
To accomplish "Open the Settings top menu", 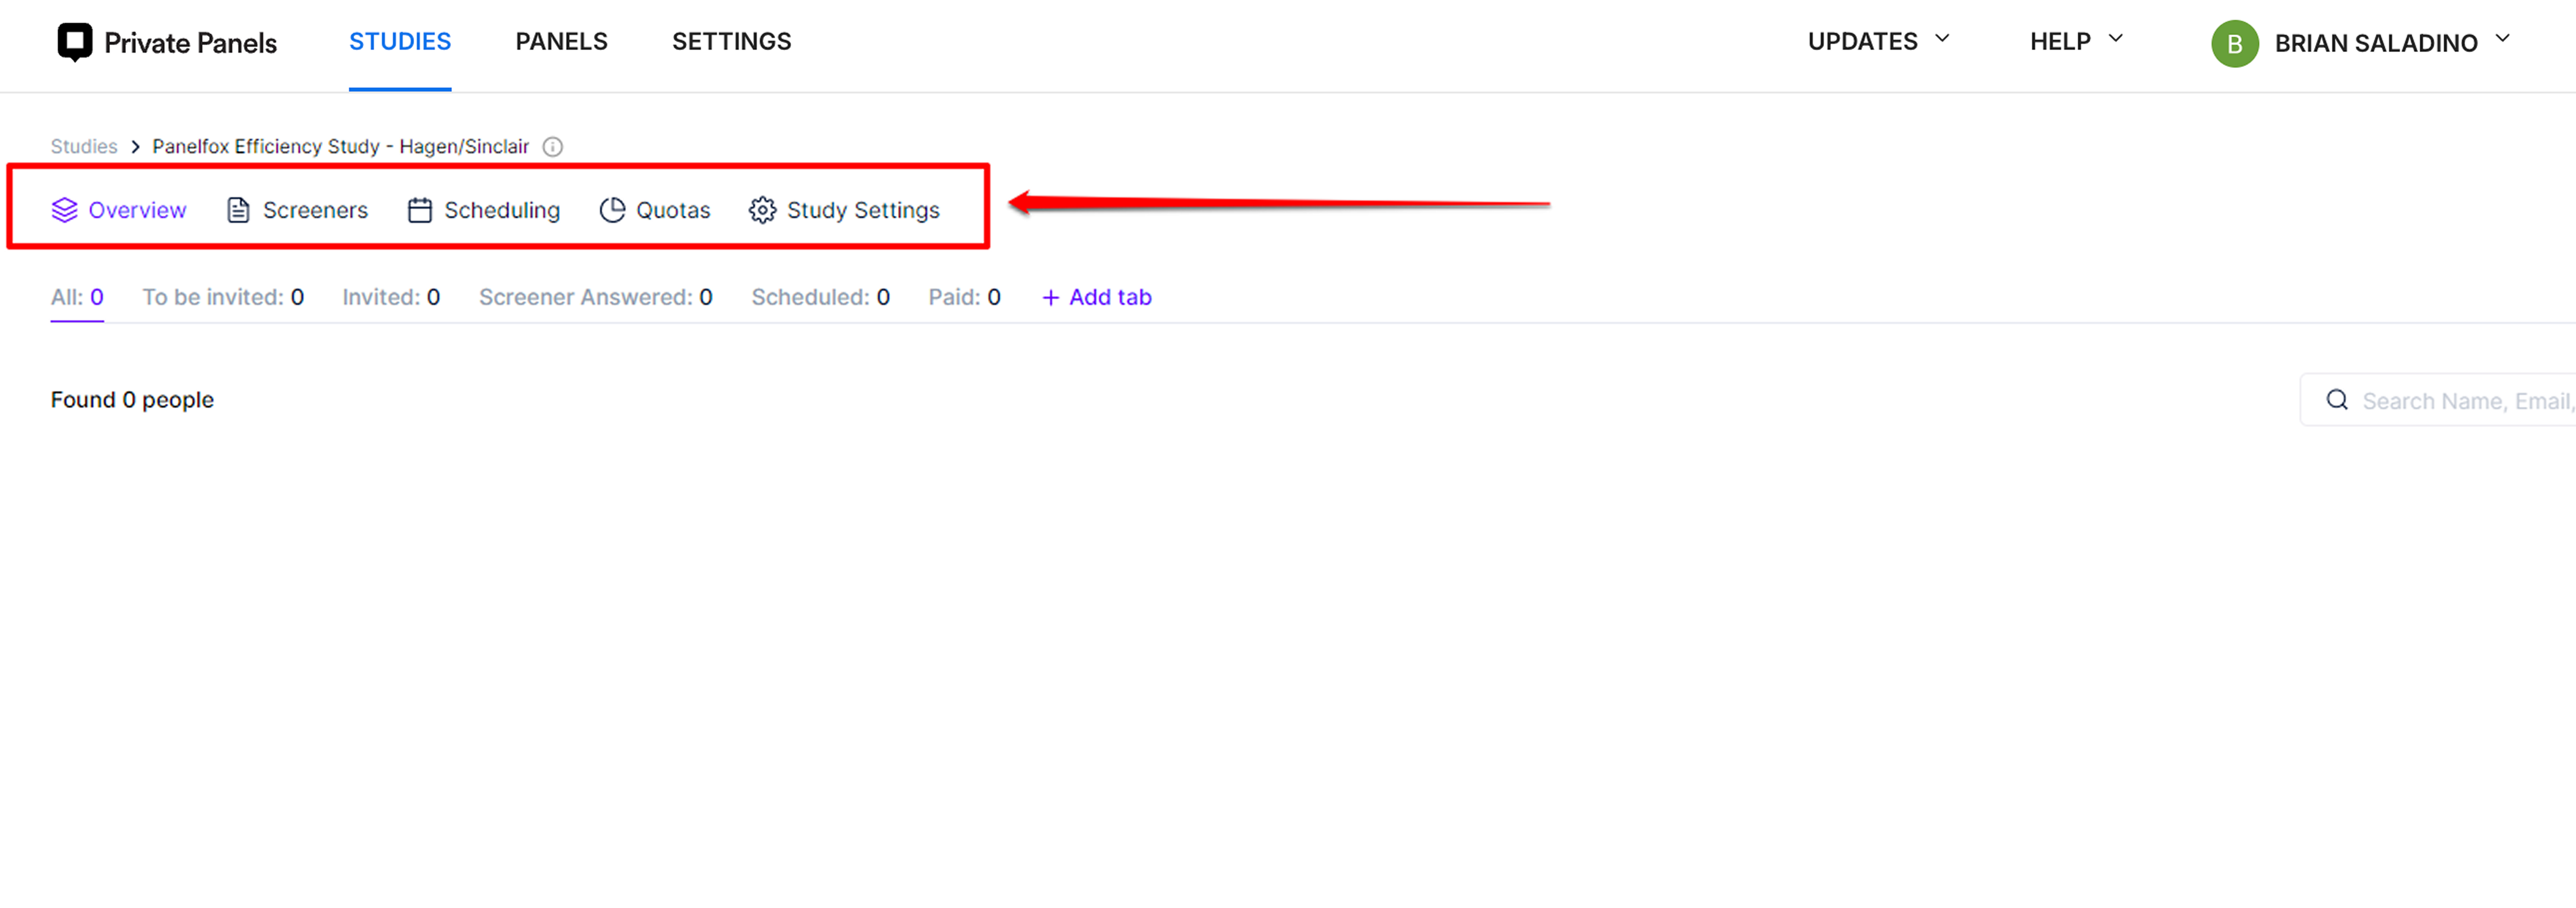I will tap(731, 41).
